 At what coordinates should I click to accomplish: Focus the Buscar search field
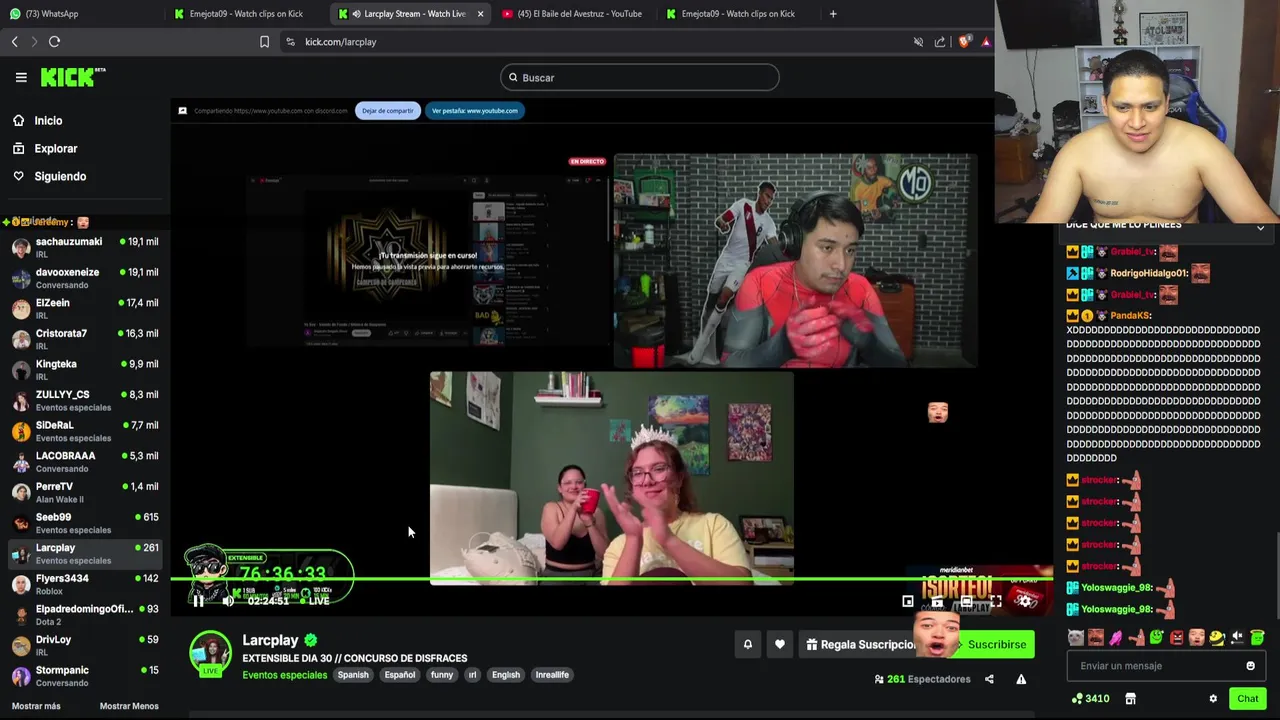click(x=640, y=77)
